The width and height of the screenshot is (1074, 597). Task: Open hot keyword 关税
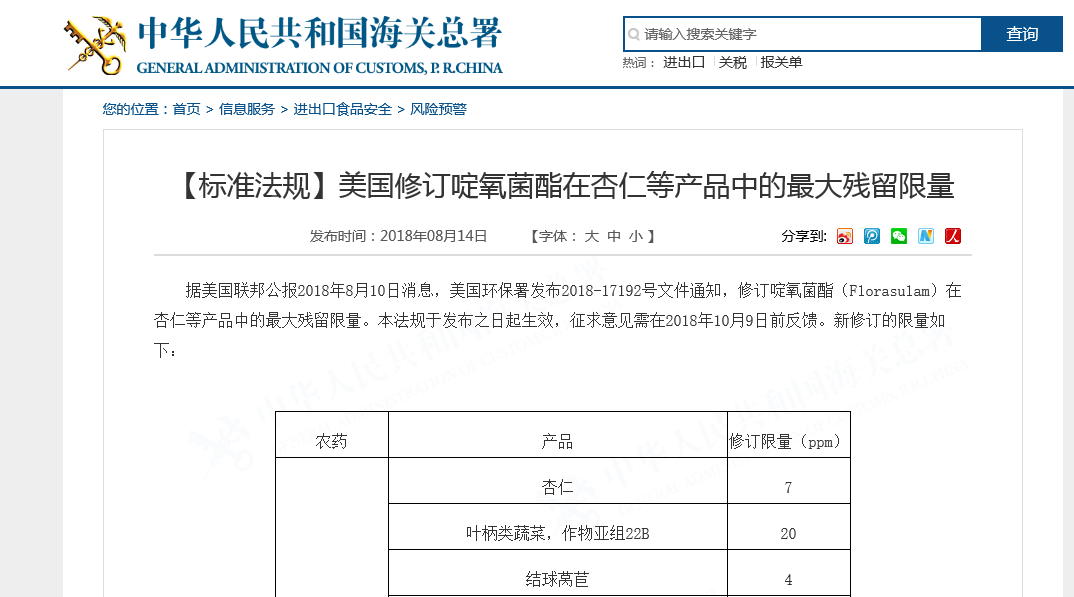[x=732, y=62]
